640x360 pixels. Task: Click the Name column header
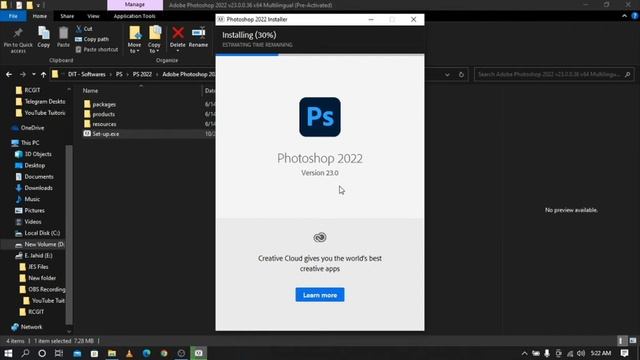pyautogui.click(x=90, y=91)
